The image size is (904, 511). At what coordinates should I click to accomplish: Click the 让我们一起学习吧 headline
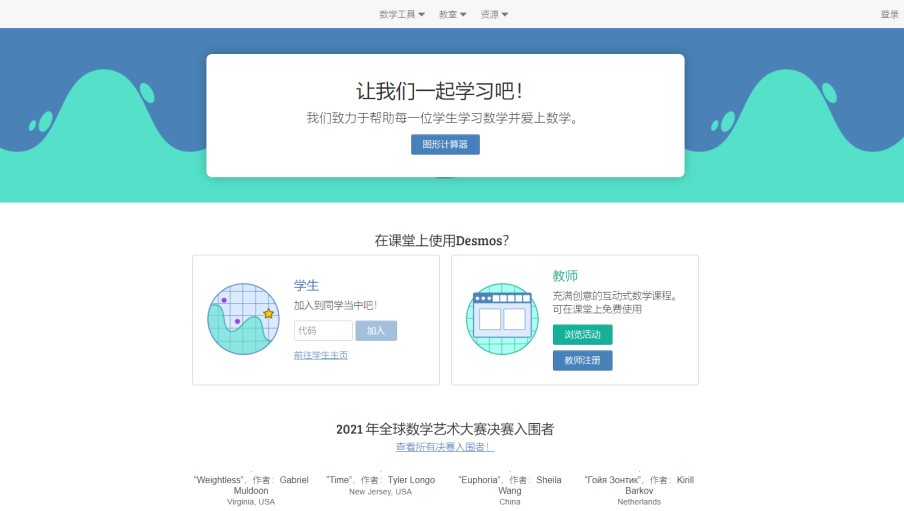click(x=439, y=91)
